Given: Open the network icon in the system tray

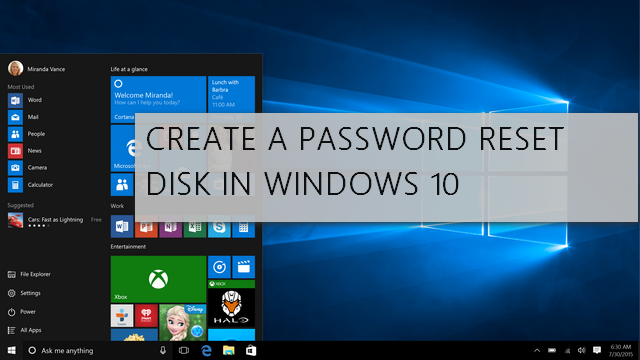Looking at the screenshot, I should 567,351.
